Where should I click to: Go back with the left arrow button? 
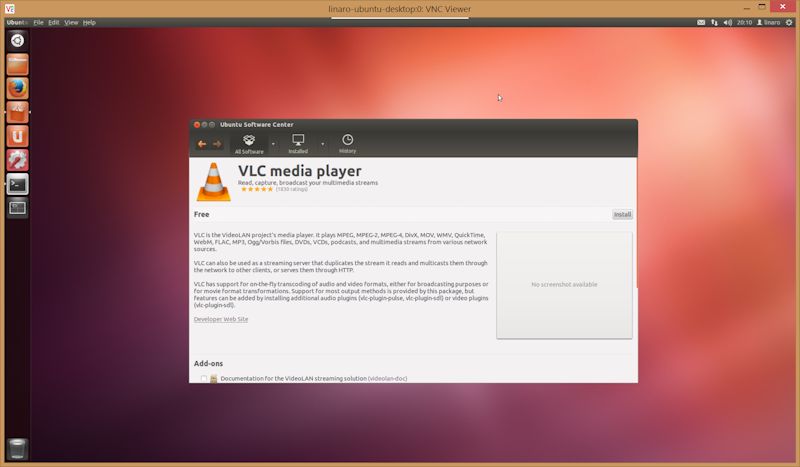pyautogui.click(x=202, y=144)
